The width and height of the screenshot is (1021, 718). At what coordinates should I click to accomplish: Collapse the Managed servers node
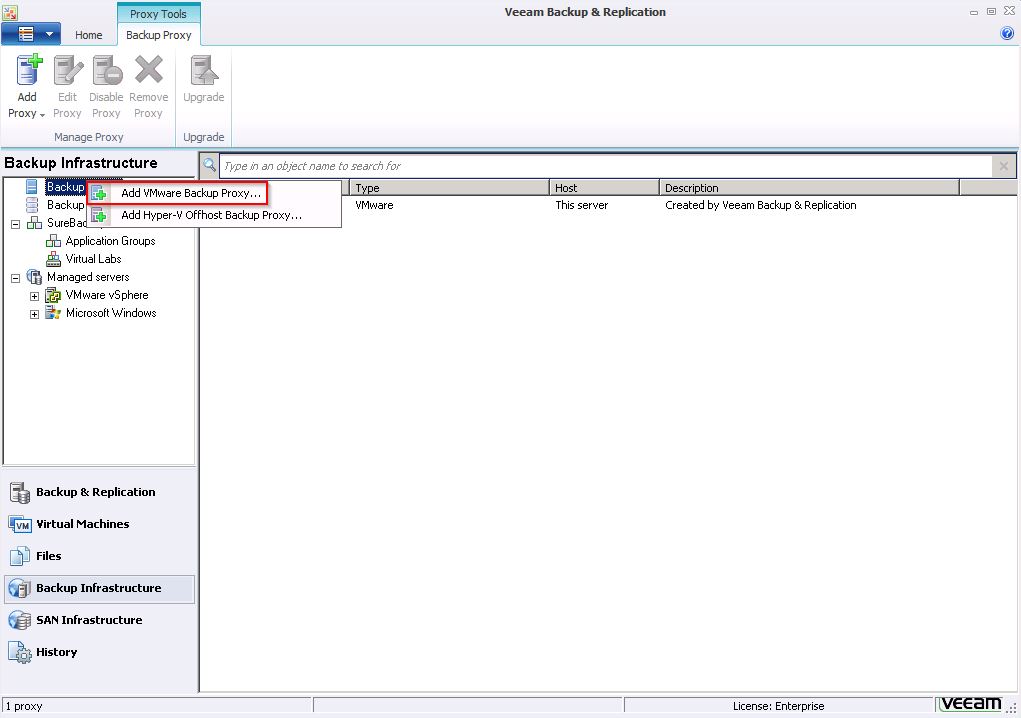[16, 278]
